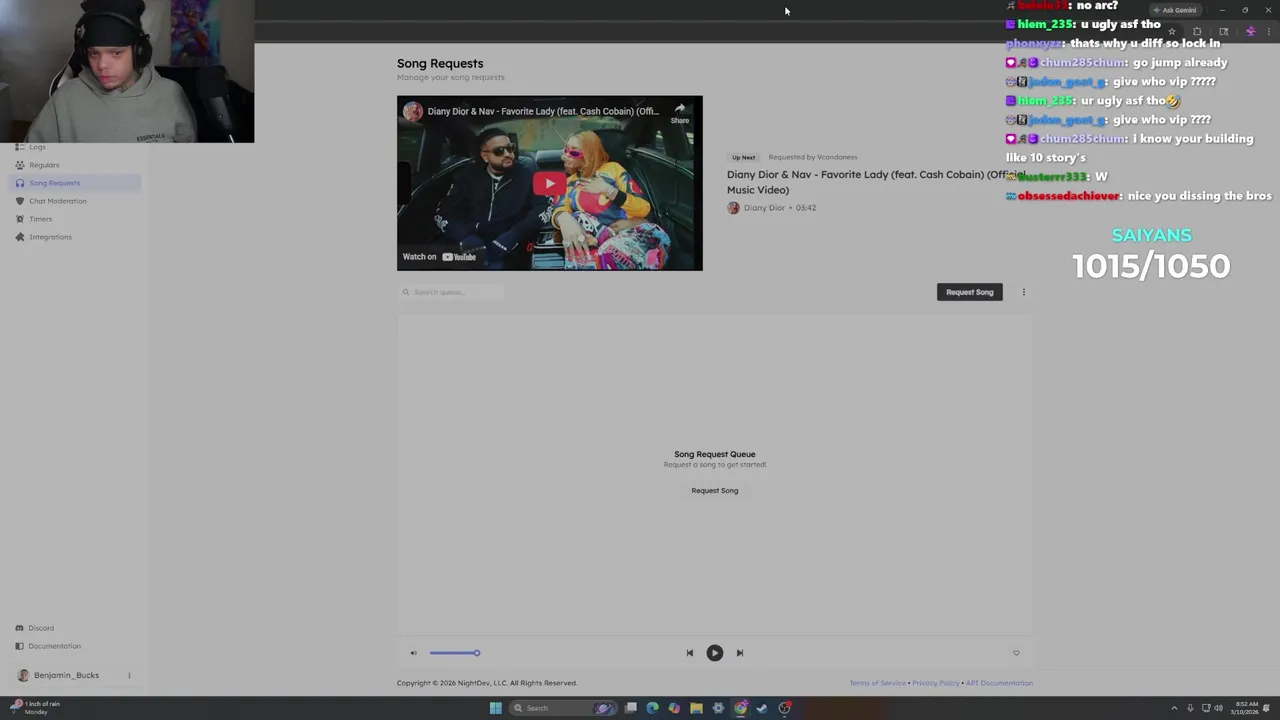The width and height of the screenshot is (1280, 720).
Task: Click the channel avatar in video header
Action: click(413, 111)
